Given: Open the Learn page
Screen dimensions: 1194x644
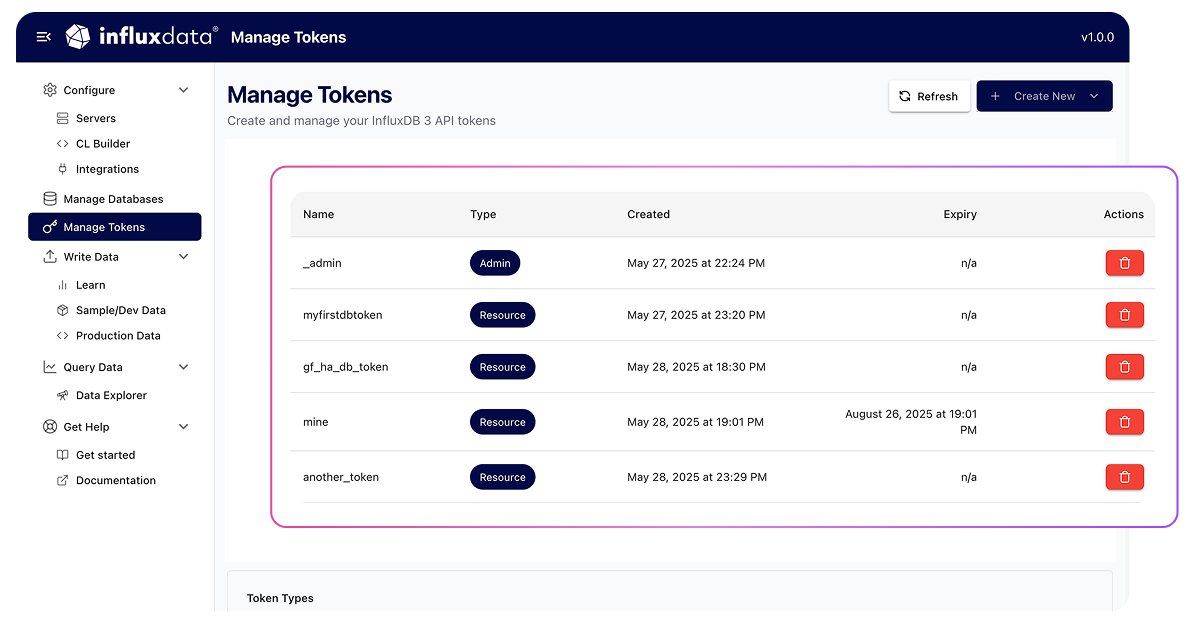Looking at the screenshot, I should 91,285.
